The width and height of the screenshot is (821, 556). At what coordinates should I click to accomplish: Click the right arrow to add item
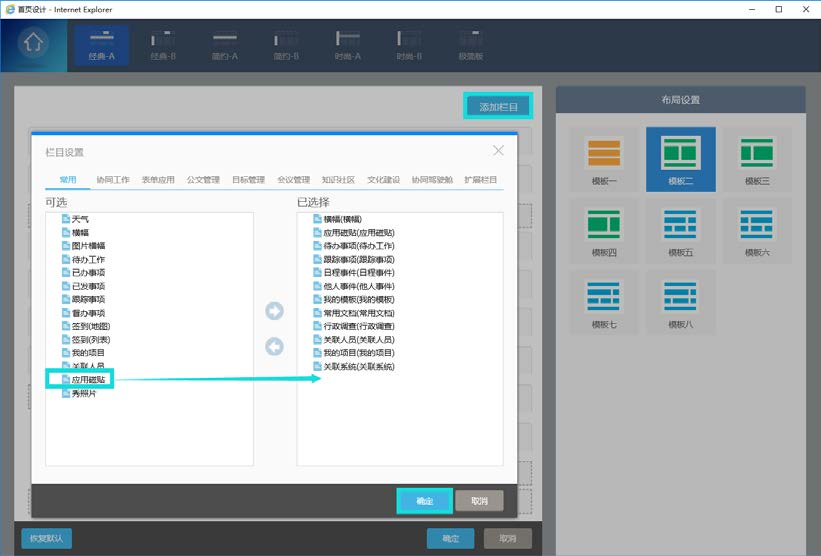tap(275, 312)
